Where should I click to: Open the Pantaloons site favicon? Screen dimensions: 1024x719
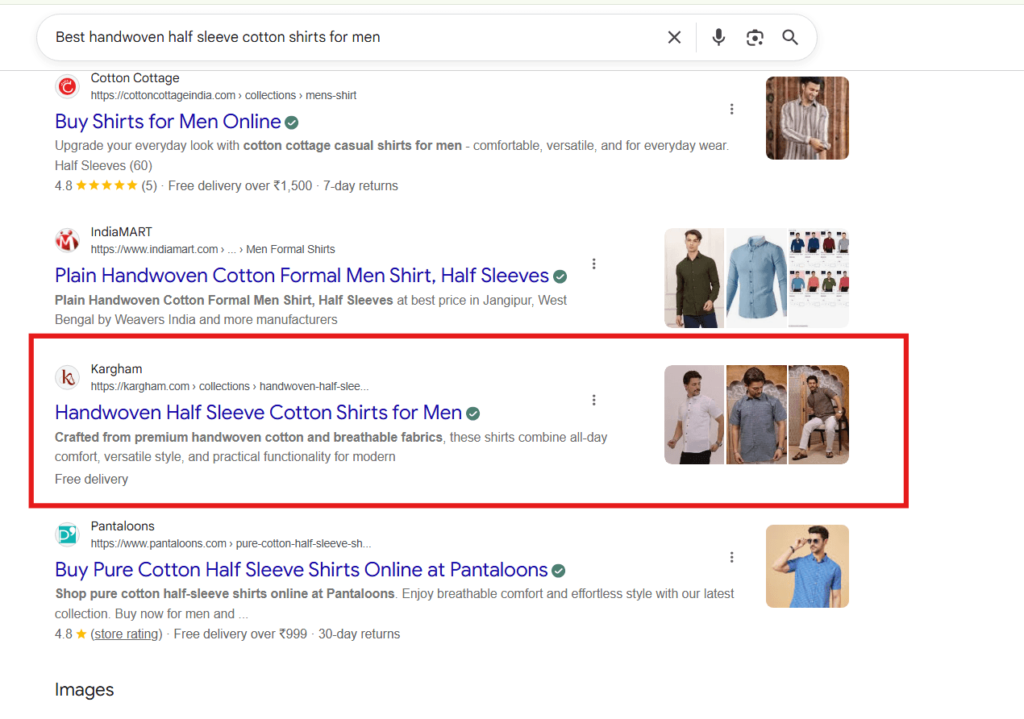pyautogui.click(x=67, y=535)
